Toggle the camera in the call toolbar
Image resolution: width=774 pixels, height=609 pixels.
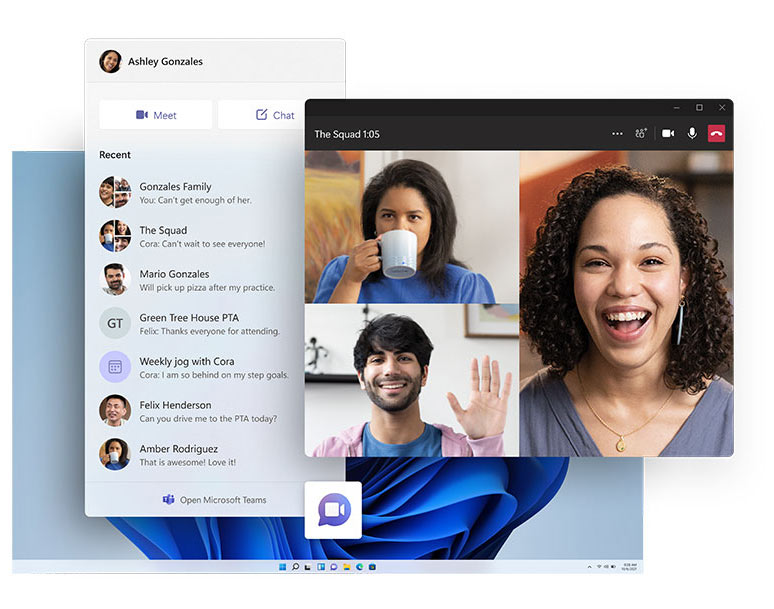668,133
